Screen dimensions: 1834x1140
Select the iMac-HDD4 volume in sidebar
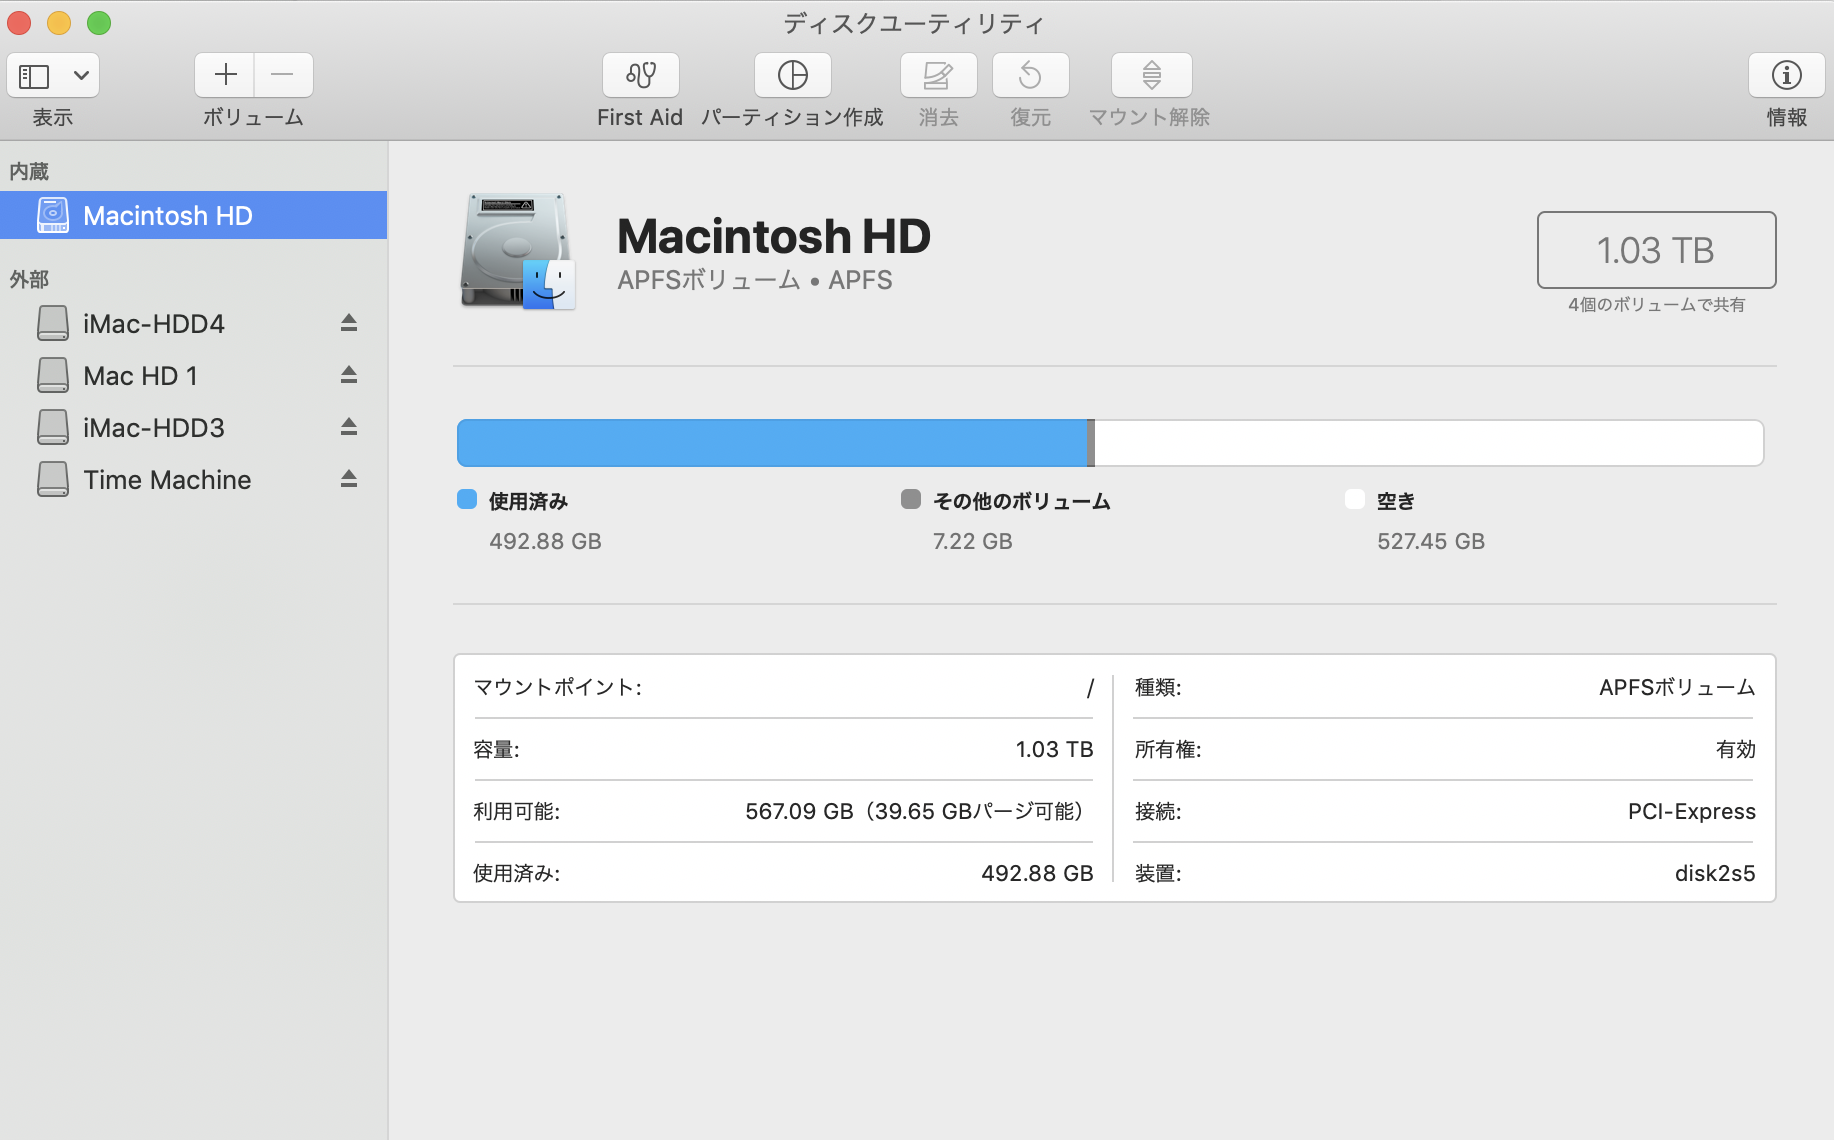click(153, 324)
